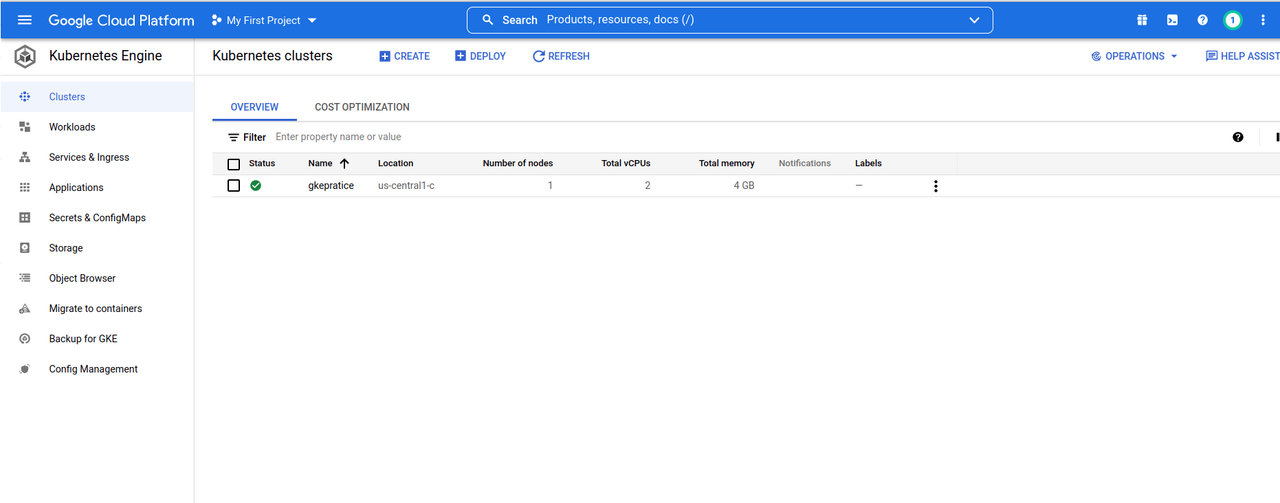Open the help question-mark icon in the header

tap(1202, 20)
